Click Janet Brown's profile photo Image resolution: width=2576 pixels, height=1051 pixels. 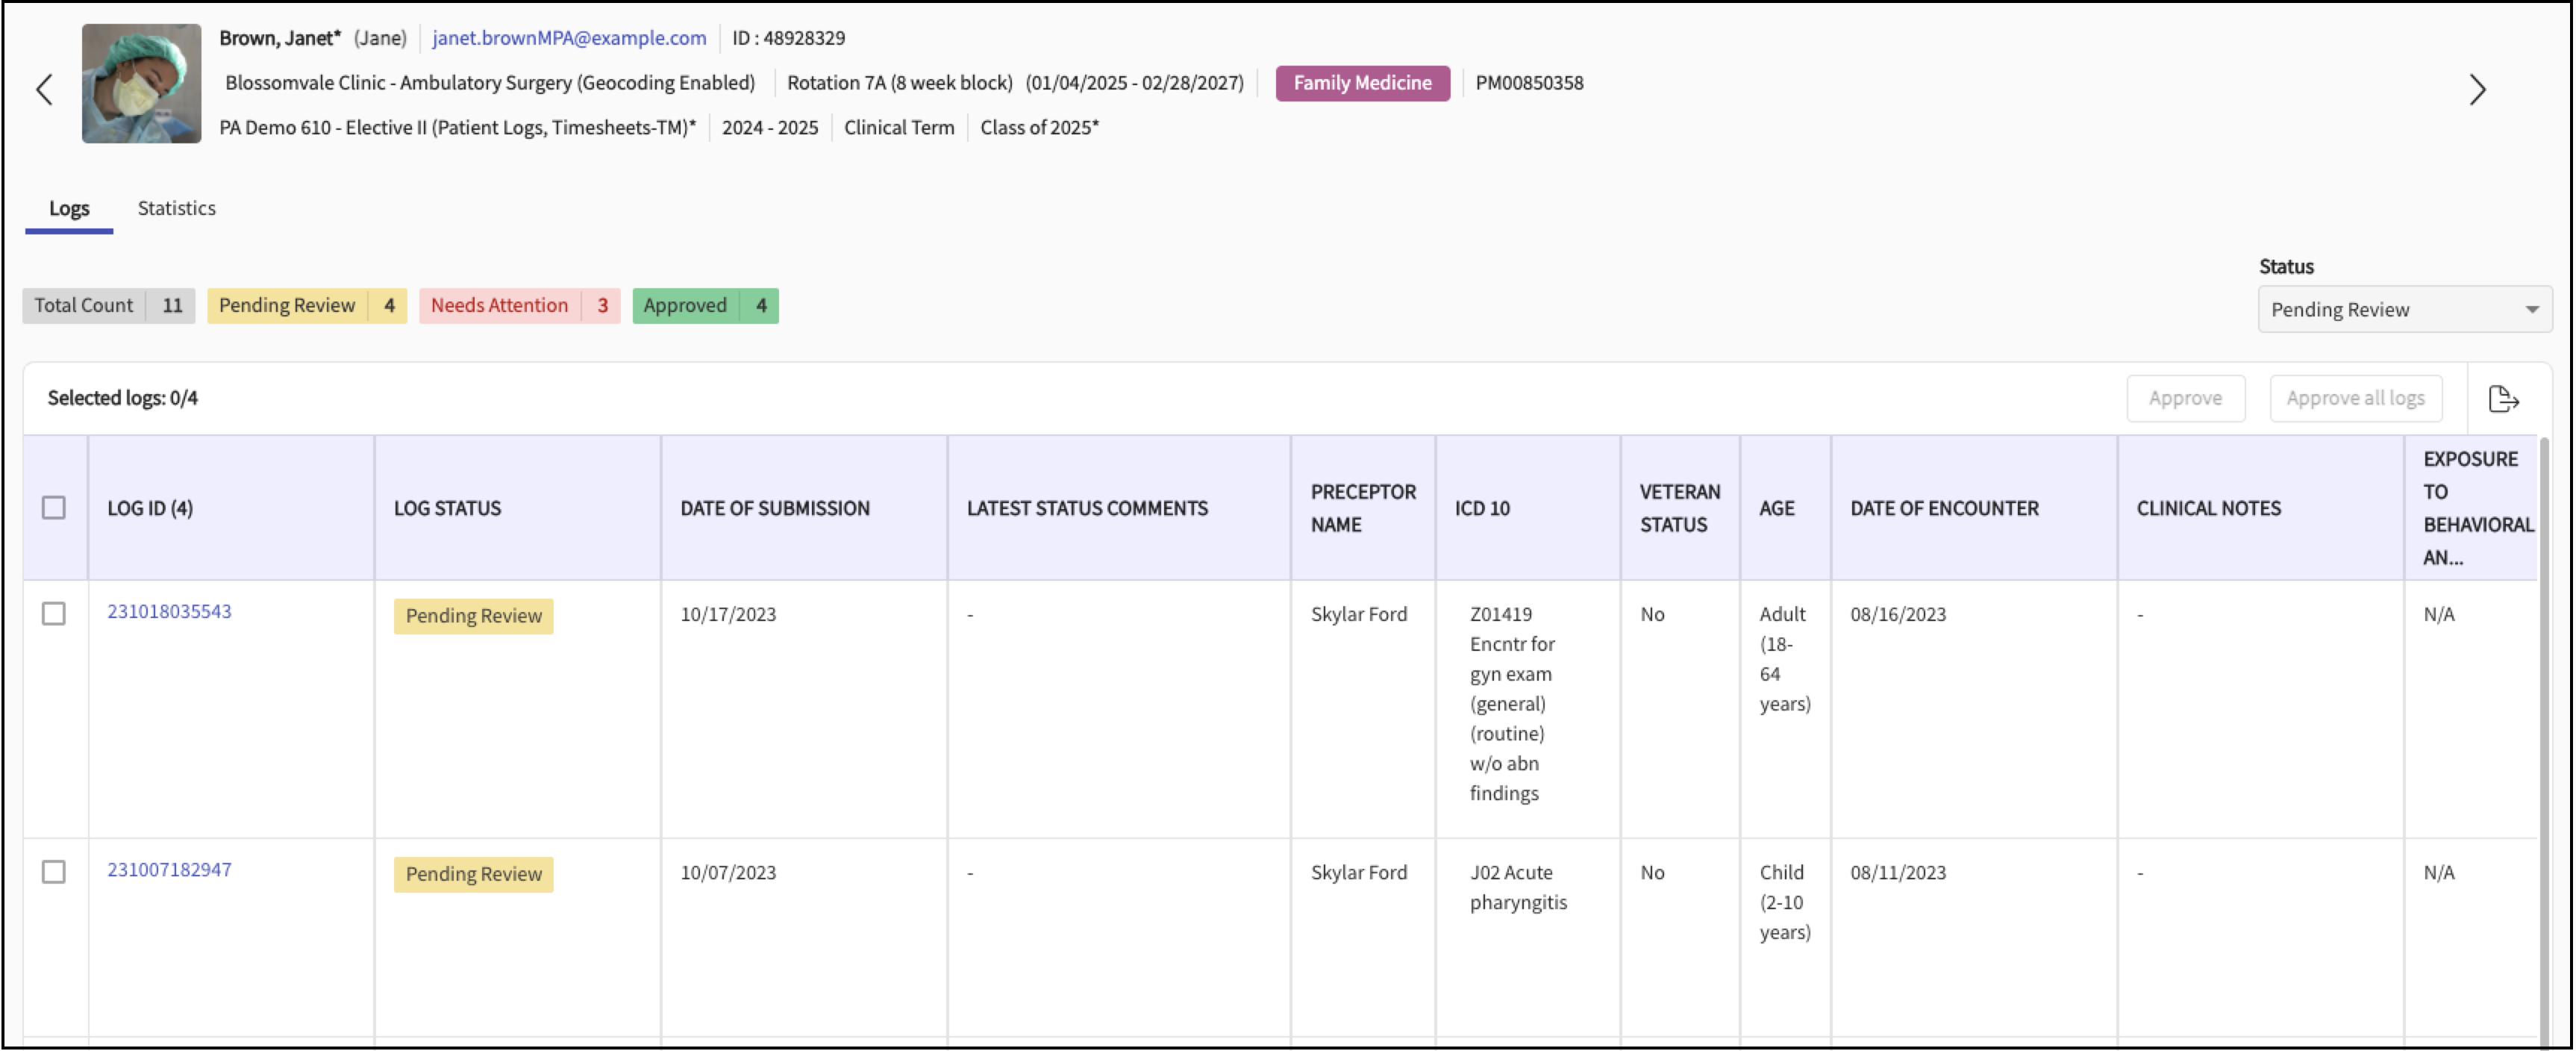coord(141,84)
